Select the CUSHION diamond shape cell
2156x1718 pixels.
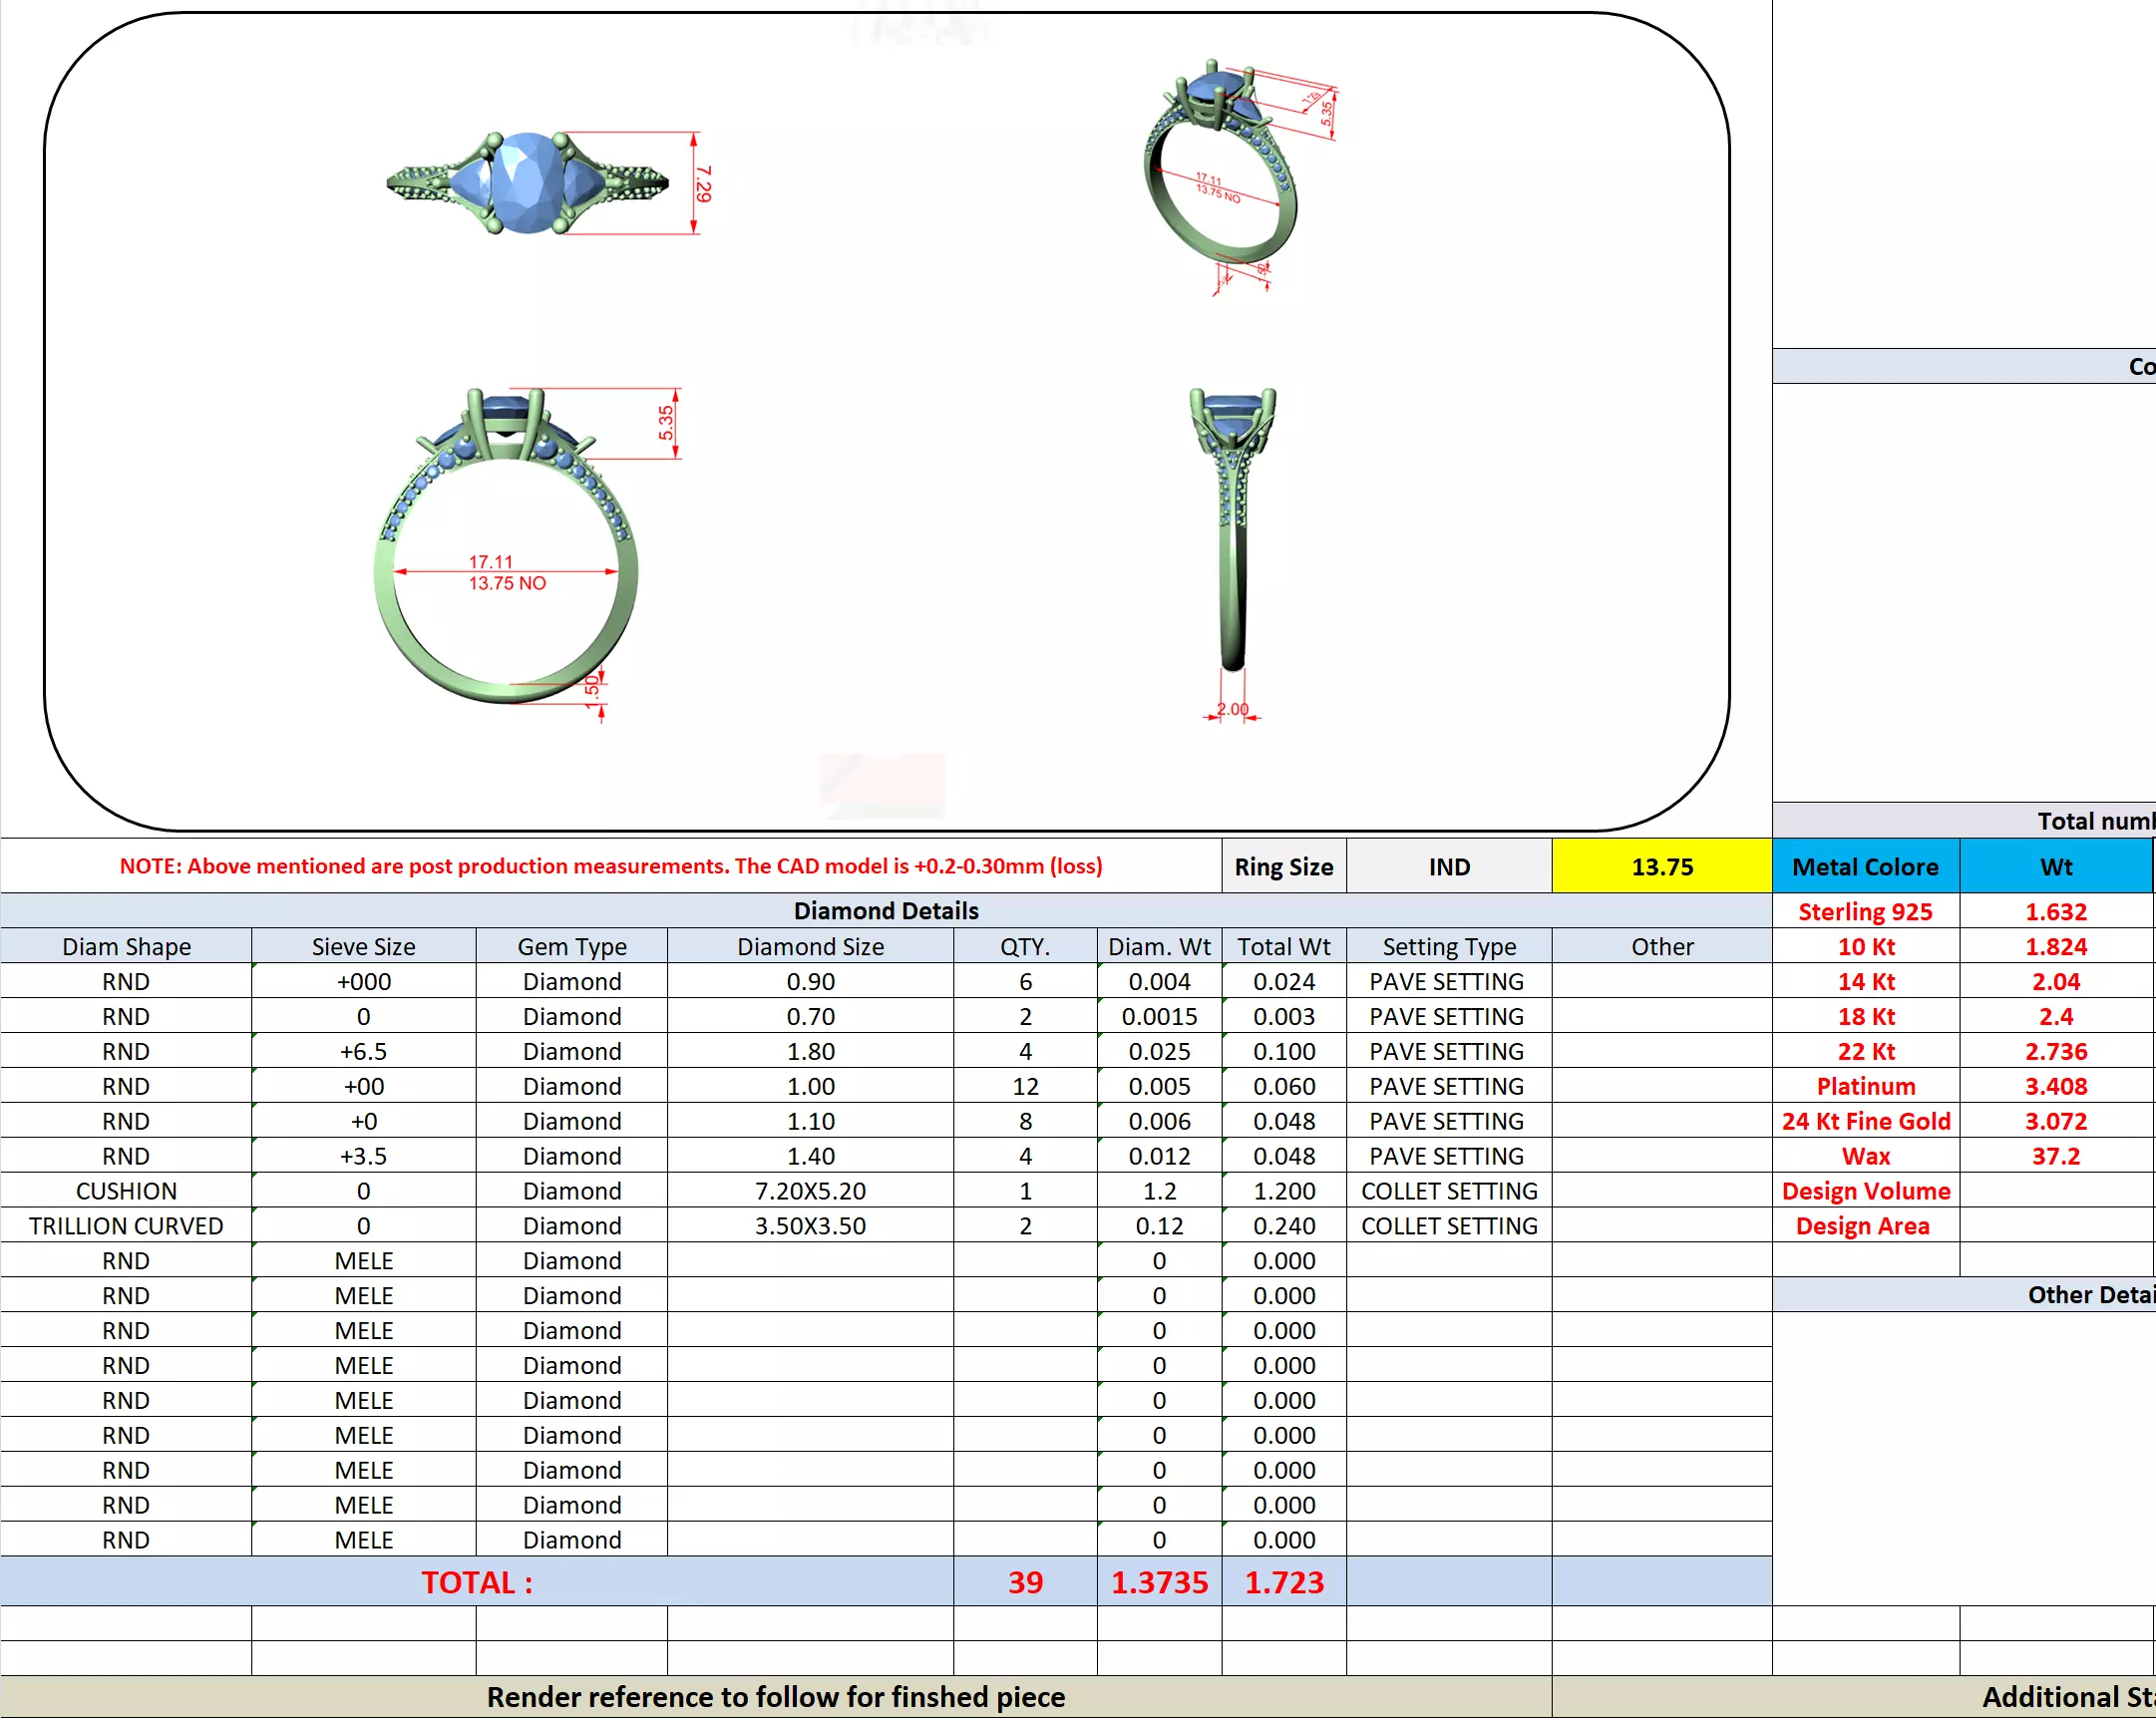[126, 1191]
